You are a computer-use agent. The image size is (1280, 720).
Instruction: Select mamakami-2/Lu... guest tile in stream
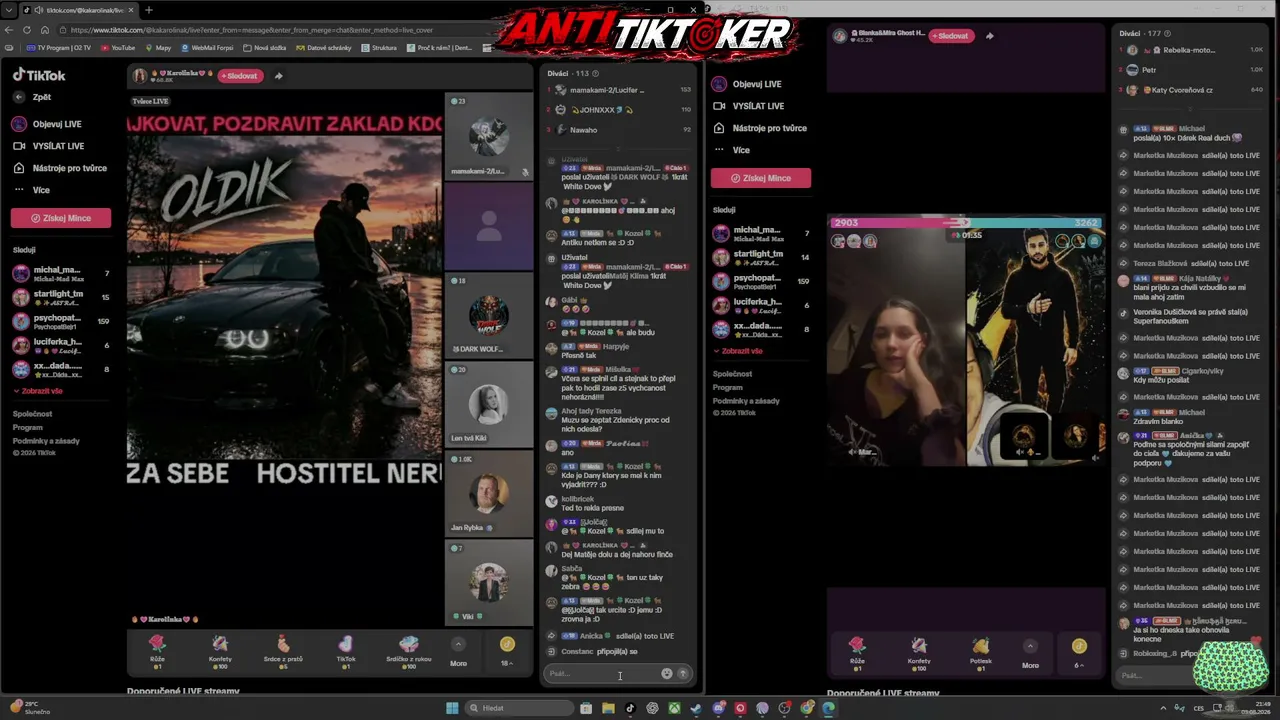point(489,136)
